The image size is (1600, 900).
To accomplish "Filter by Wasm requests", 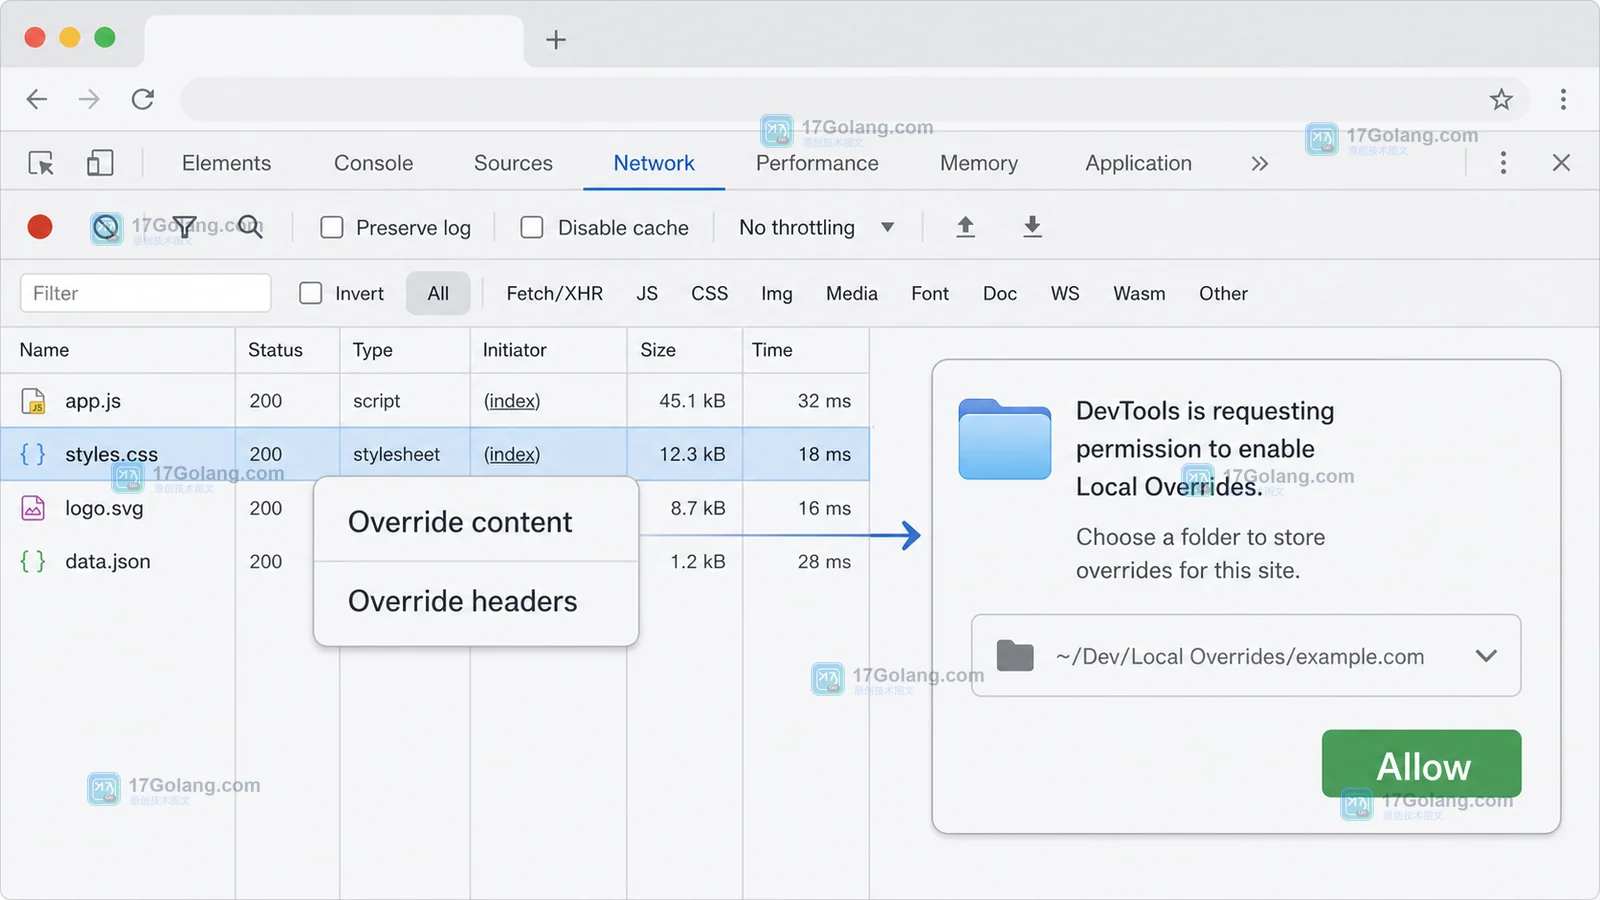I will point(1139,293).
